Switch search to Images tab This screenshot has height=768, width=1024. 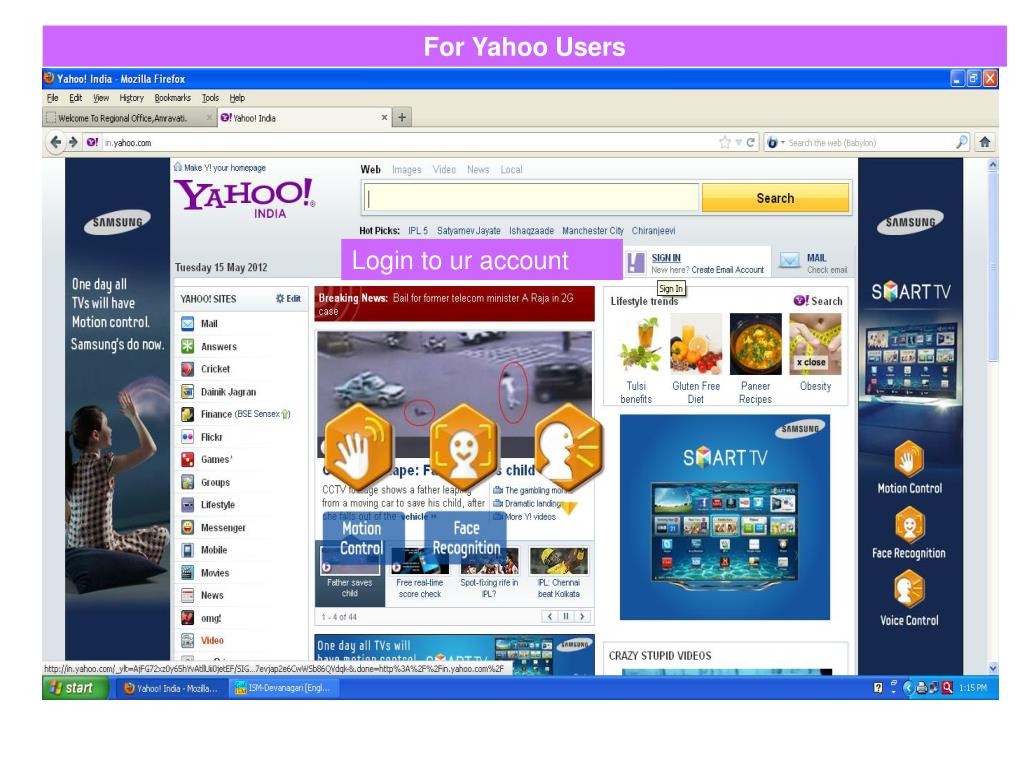pos(406,170)
